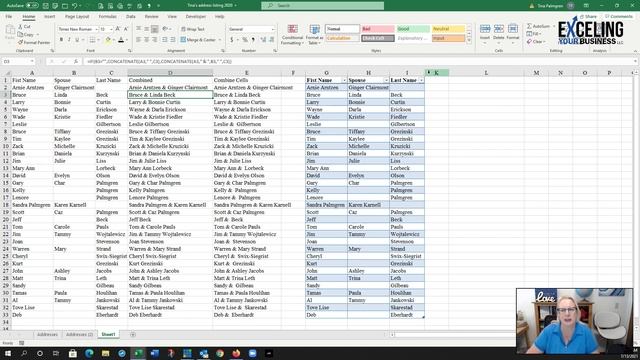Switch to the Developer tab
The width and height of the screenshot is (640, 360).
[196, 17]
